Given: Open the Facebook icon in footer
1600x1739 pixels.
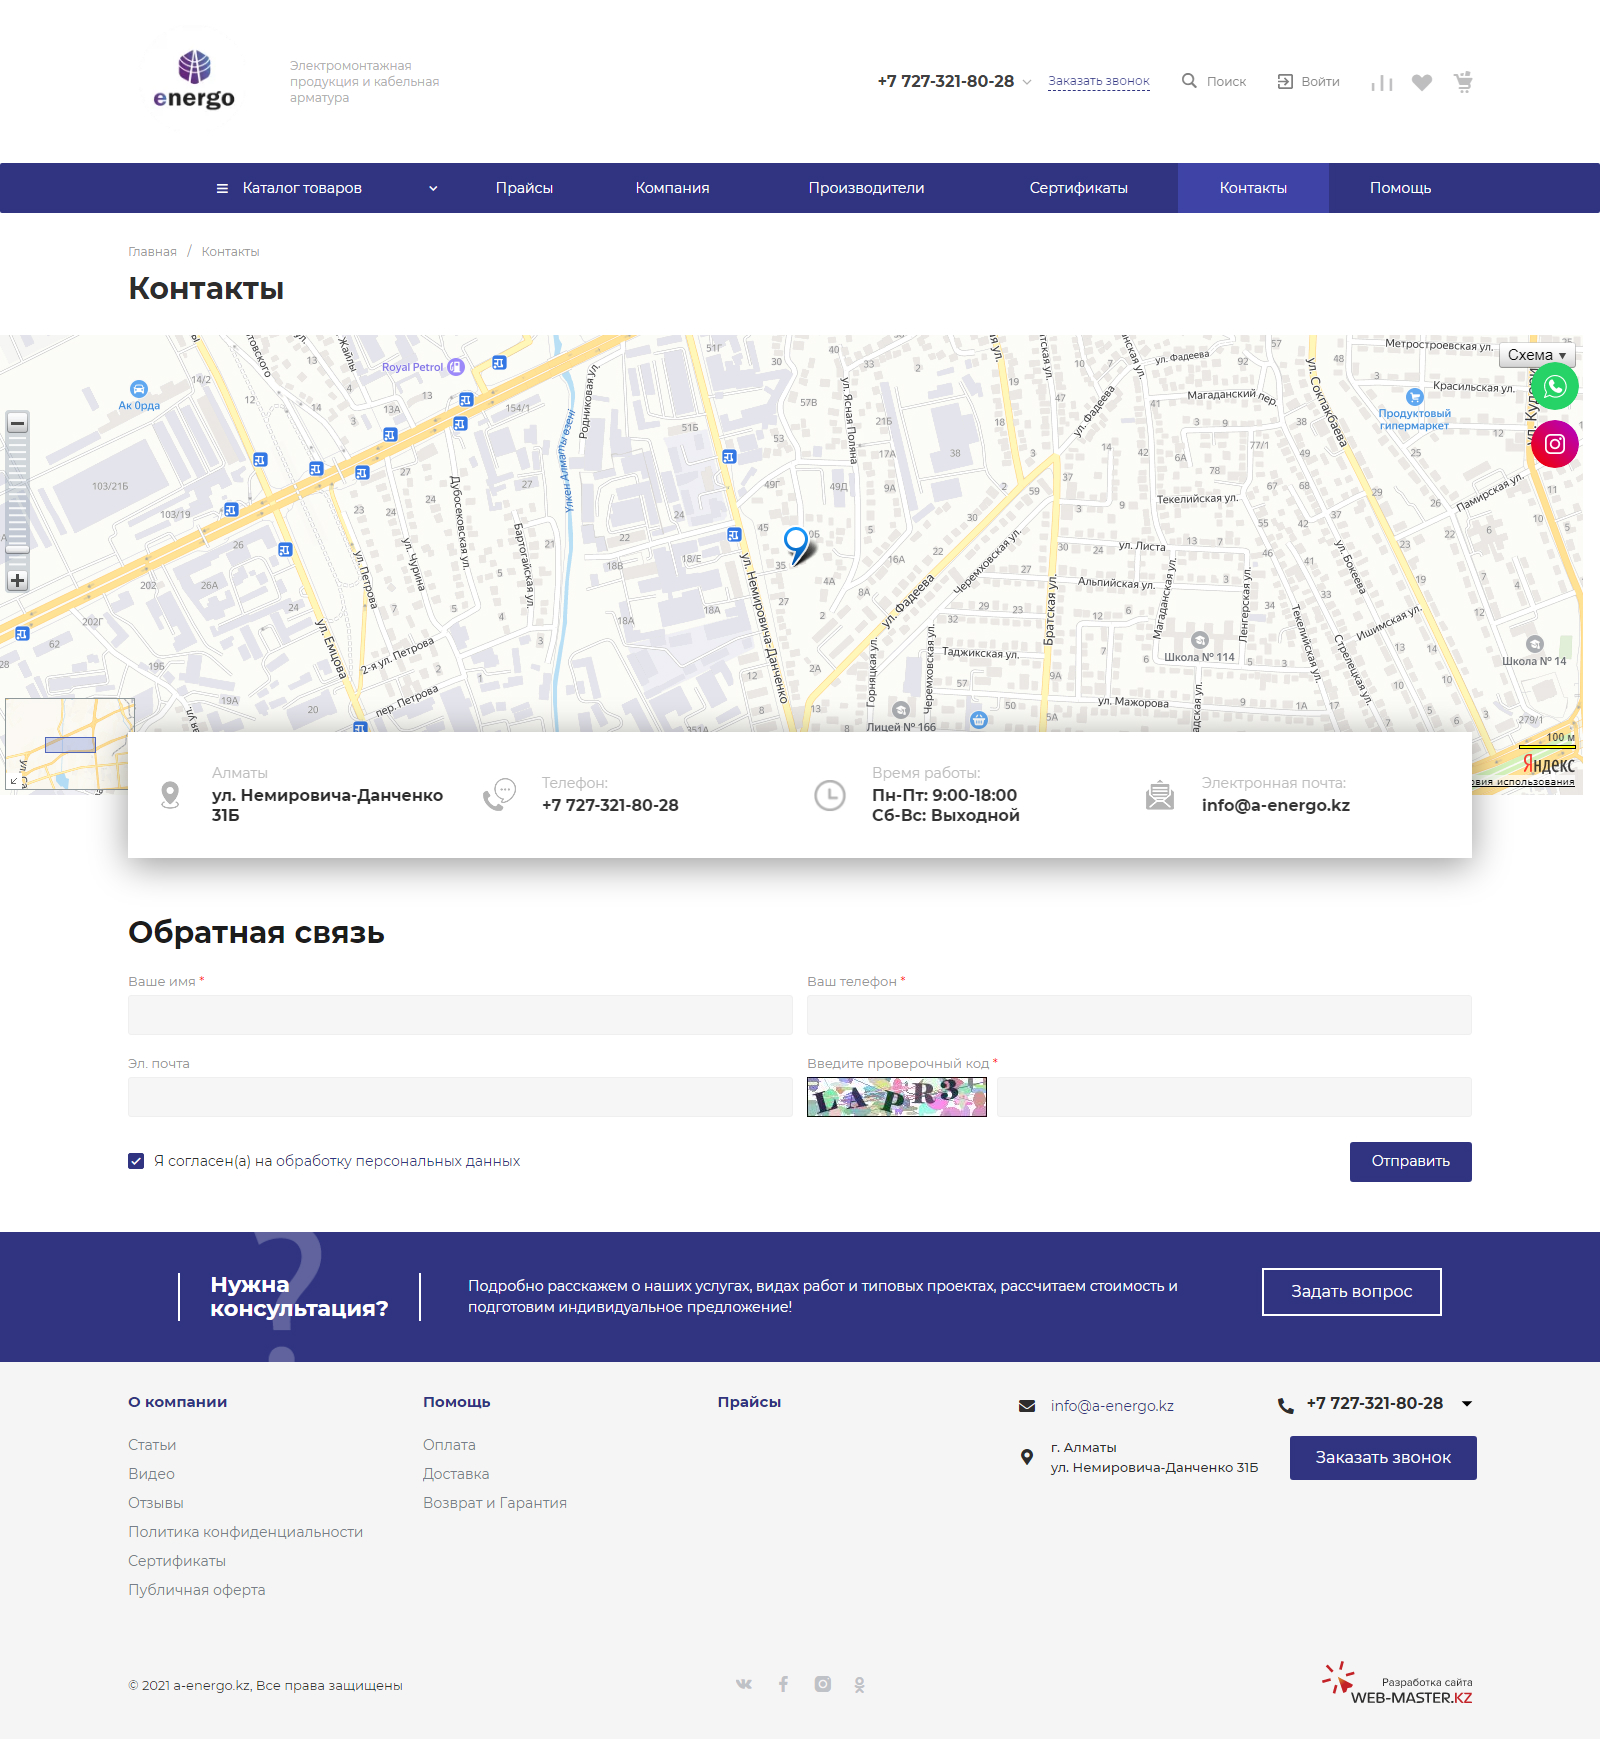Looking at the screenshot, I should (x=783, y=1684).
